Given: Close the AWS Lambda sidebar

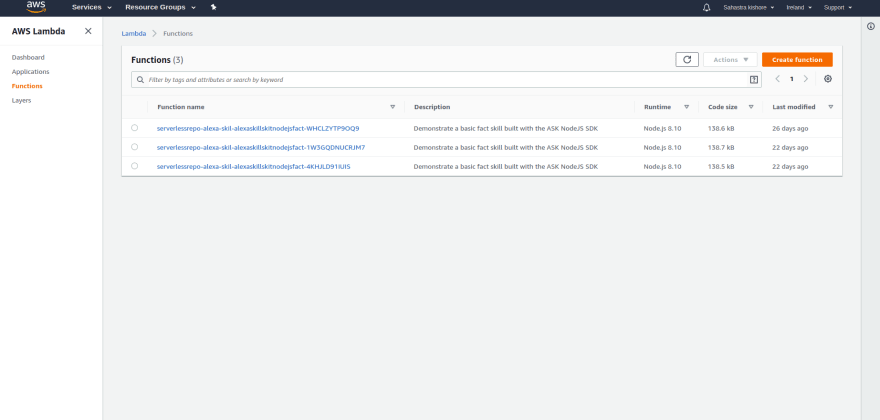Looking at the screenshot, I should pos(88,31).
